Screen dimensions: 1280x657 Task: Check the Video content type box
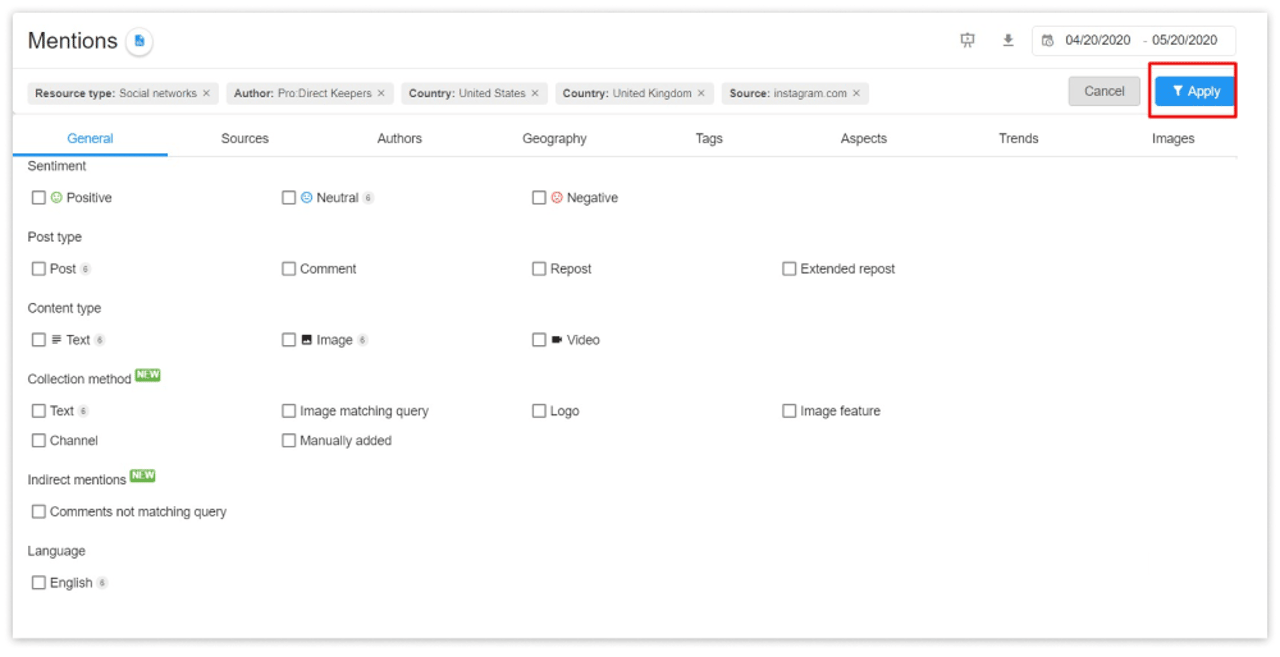539,340
